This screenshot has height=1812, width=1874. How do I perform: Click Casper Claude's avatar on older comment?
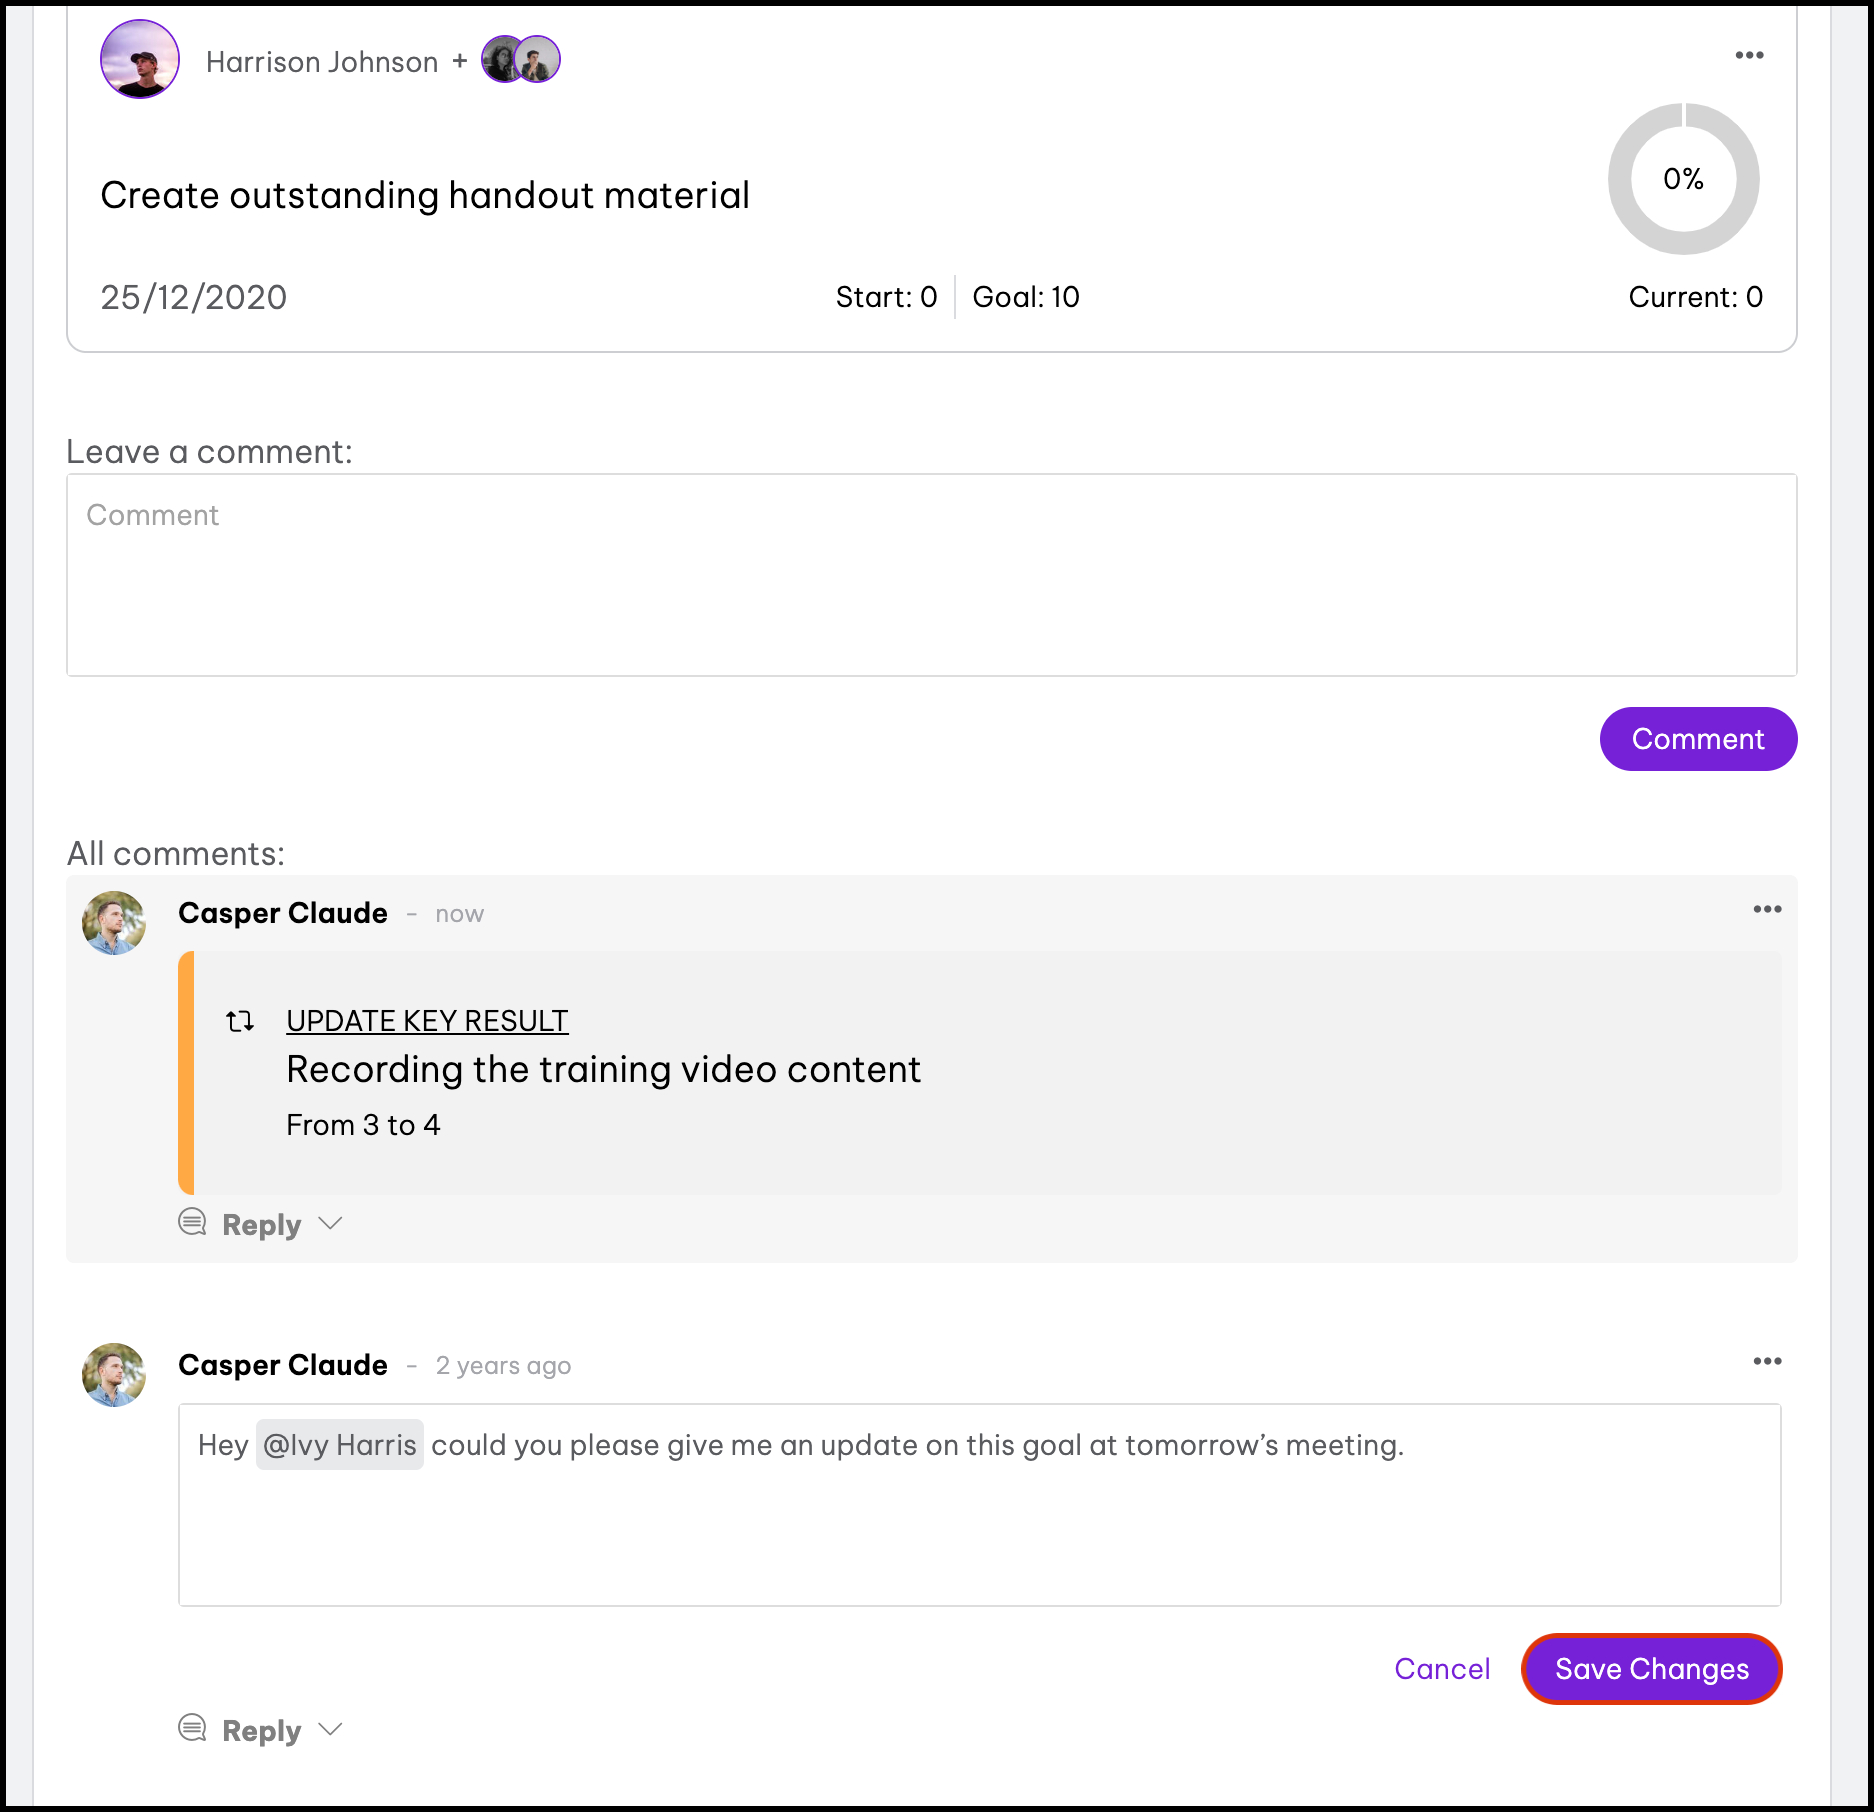[114, 1375]
